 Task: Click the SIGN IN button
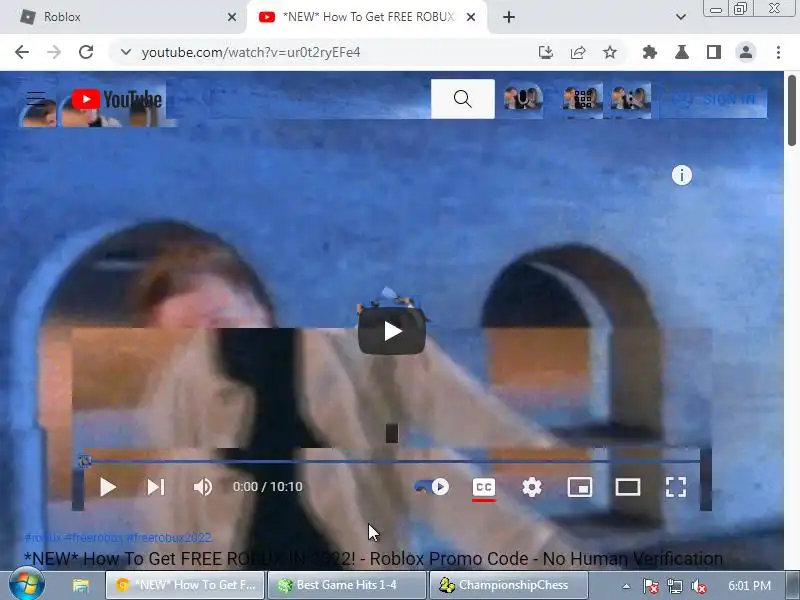tap(714, 99)
